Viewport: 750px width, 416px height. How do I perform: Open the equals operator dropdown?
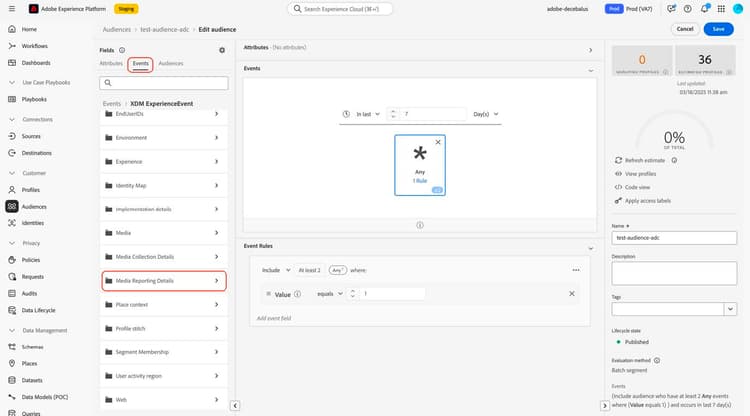(330, 294)
